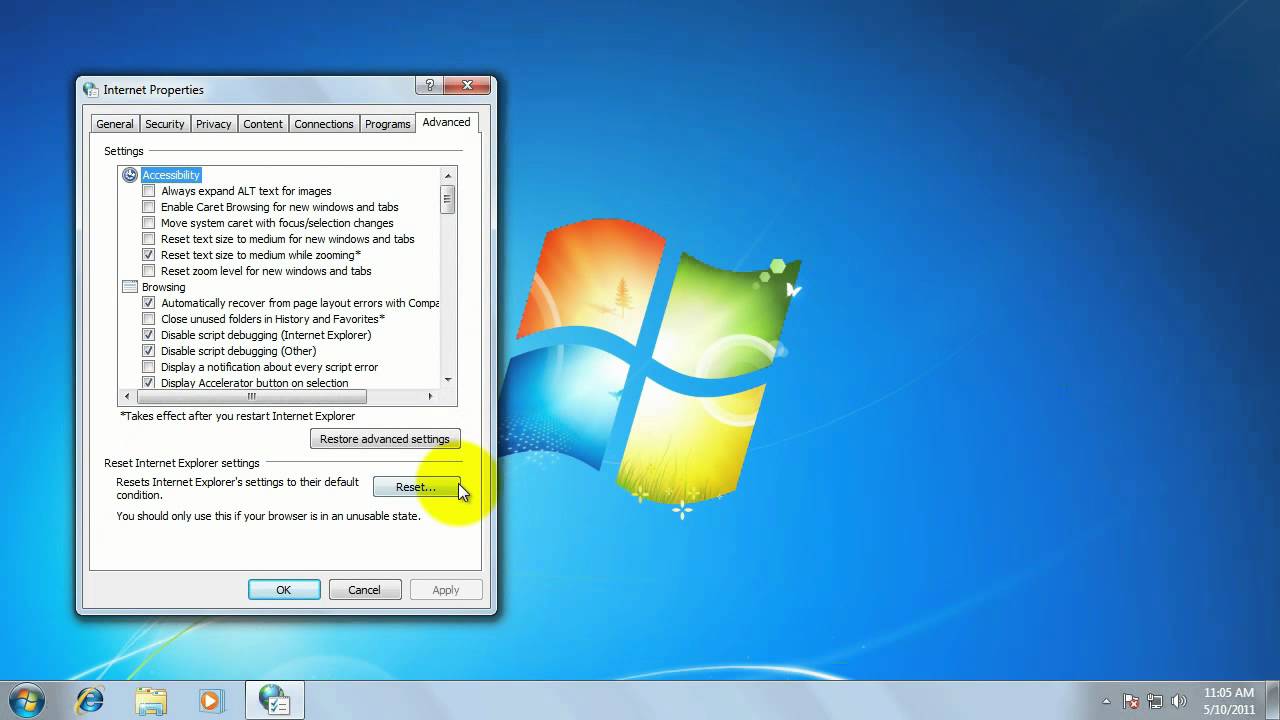Confirm with the OK button
This screenshot has width=1280, height=720.
click(x=284, y=590)
